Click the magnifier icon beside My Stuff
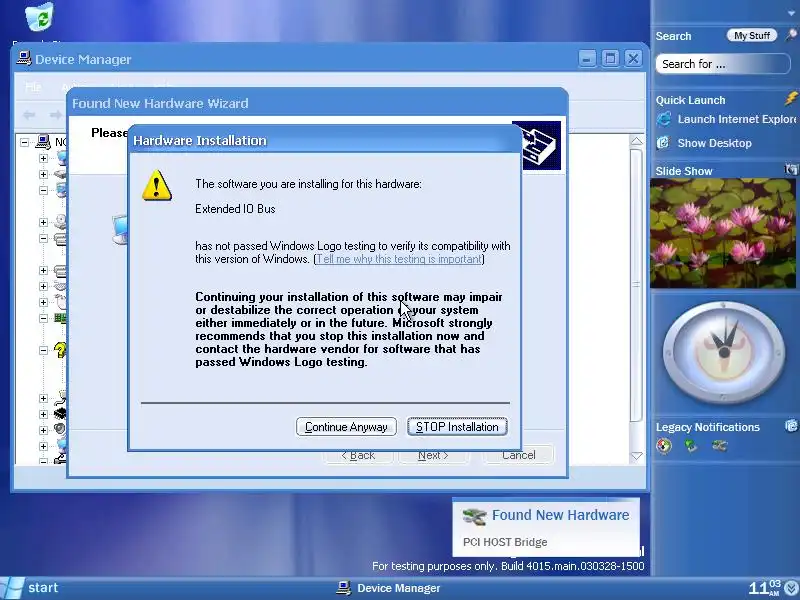Image resolution: width=800 pixels, height=600 pixels. point(790,35)
